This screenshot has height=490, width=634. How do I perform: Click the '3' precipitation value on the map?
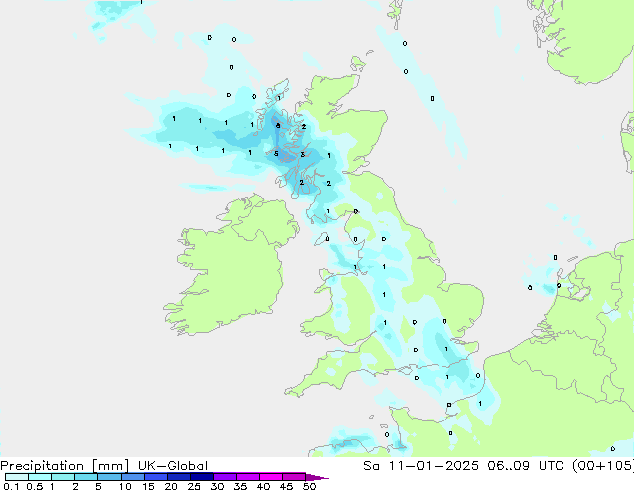click(x=302, y=154)
